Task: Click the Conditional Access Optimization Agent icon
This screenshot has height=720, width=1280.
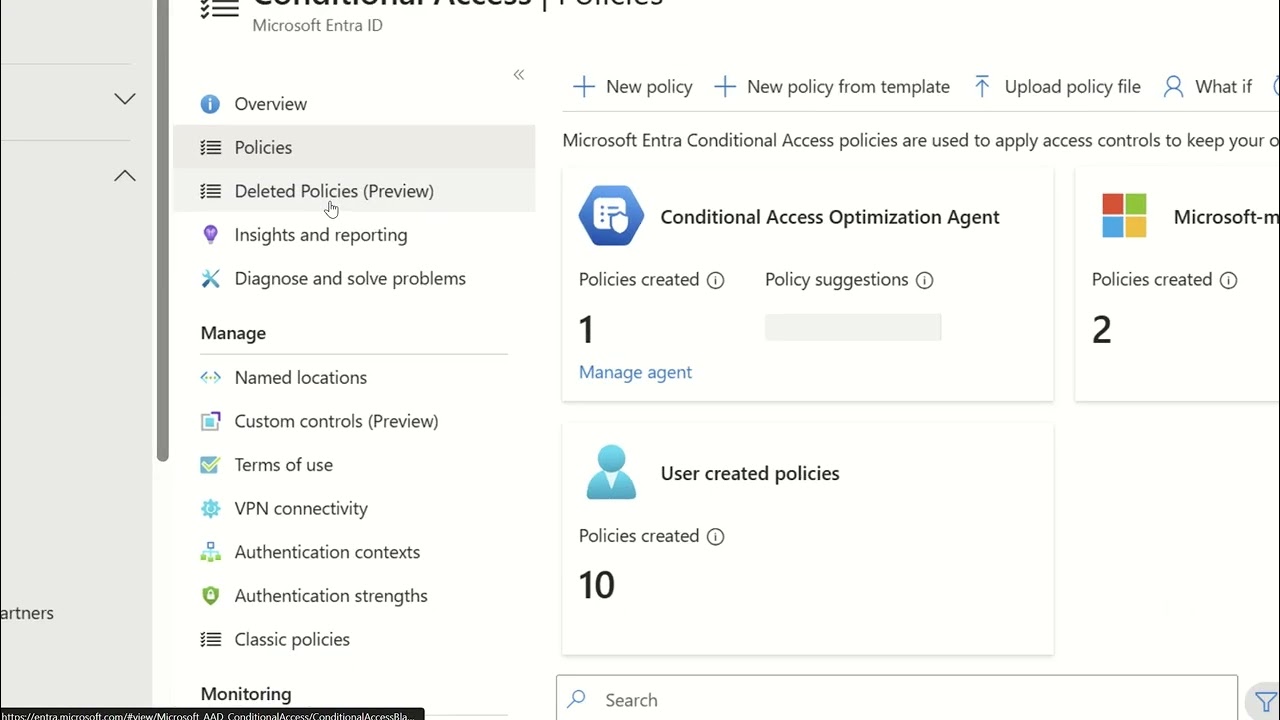Action: click(x=611, y=216)
